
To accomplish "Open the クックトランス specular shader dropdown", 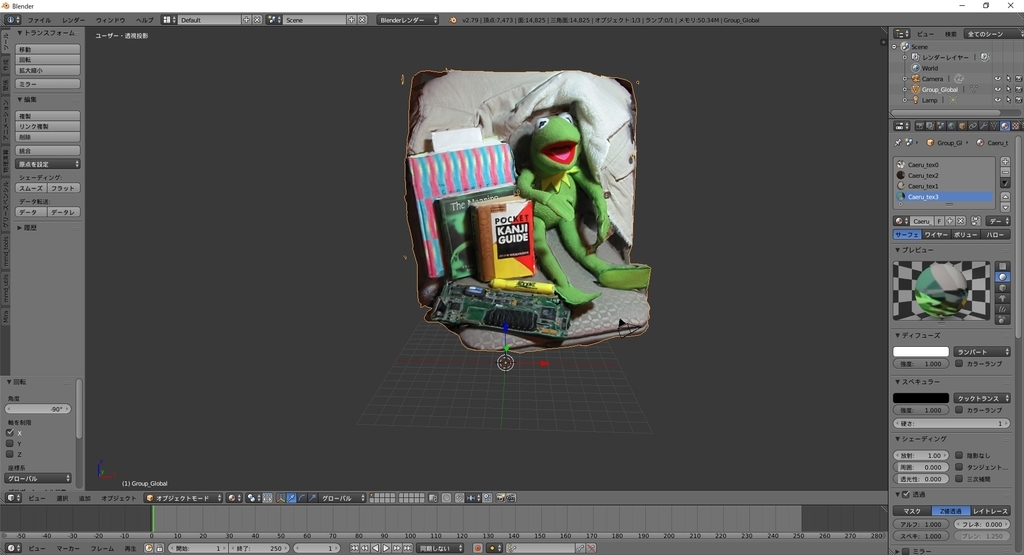I will pos(982,398).
